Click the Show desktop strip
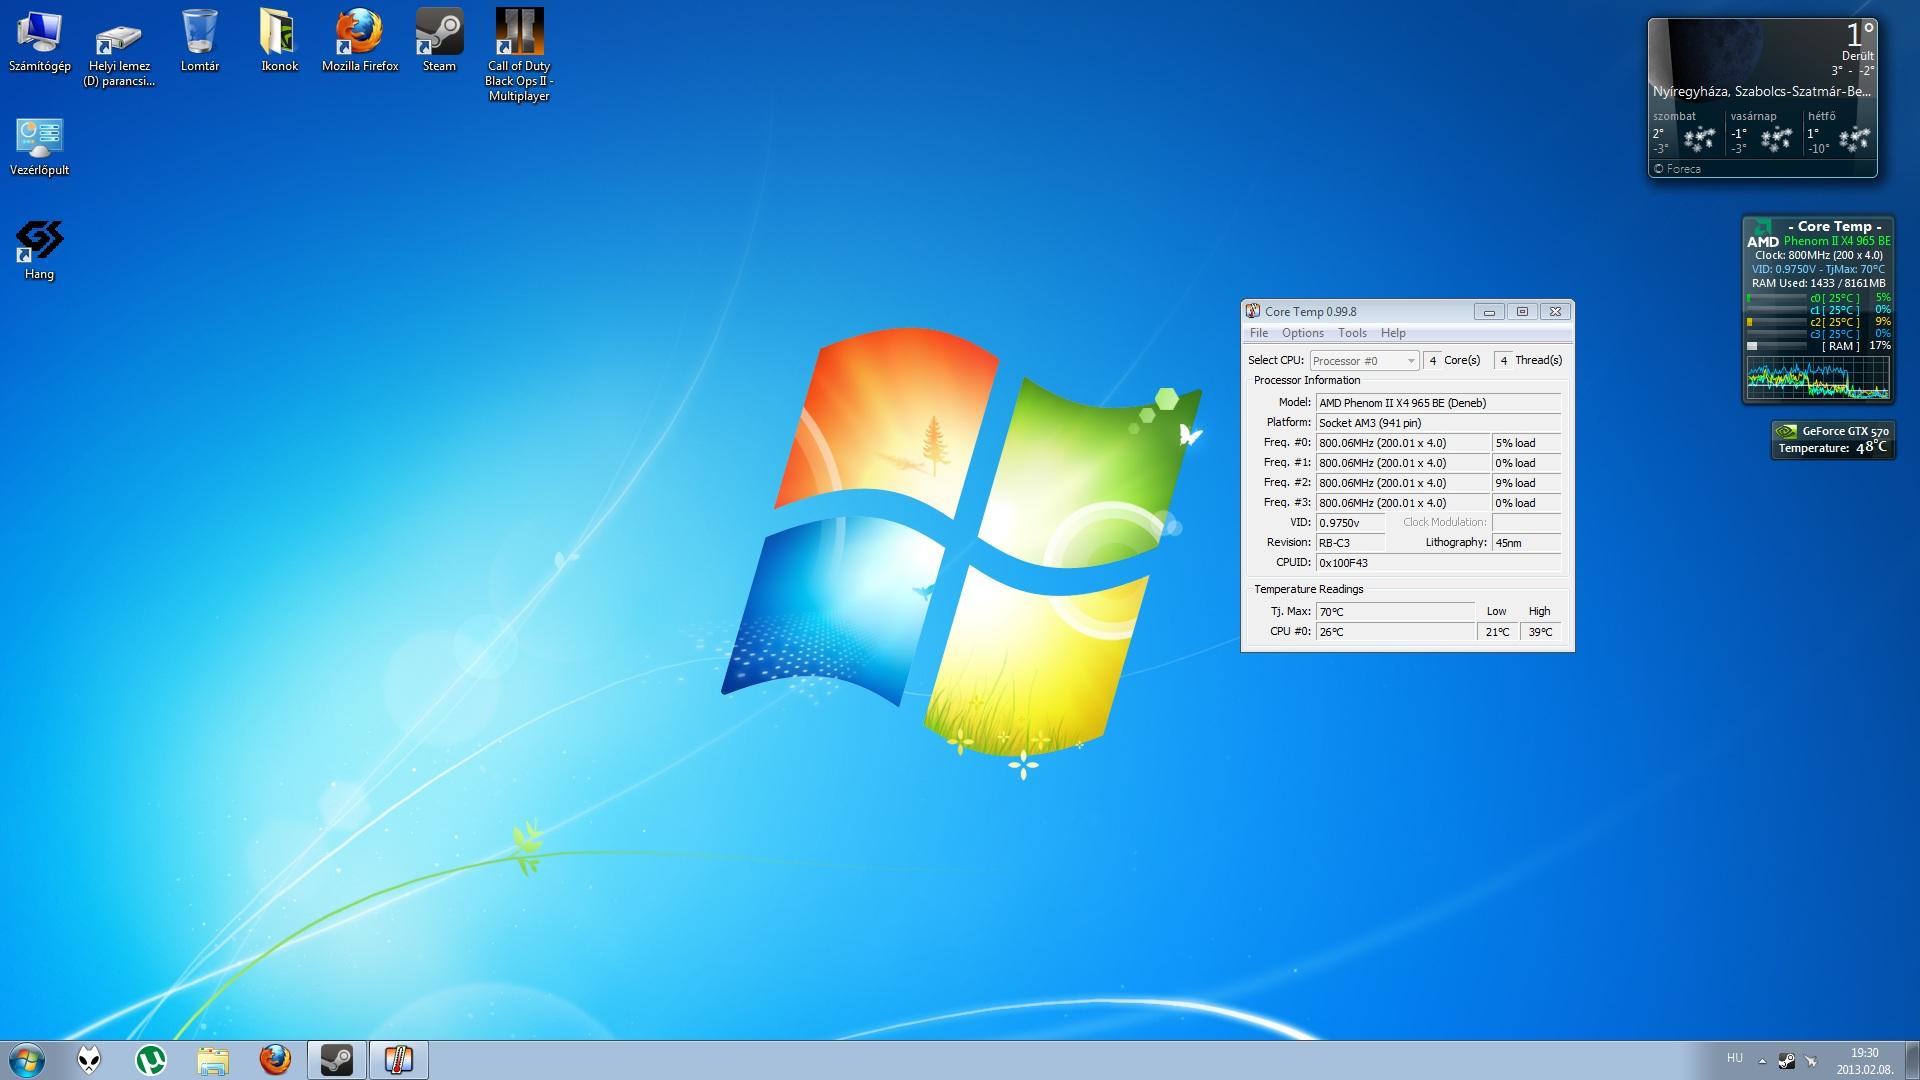1920x1080 pixels. pyautogui.click(x=1912, y=1060)
